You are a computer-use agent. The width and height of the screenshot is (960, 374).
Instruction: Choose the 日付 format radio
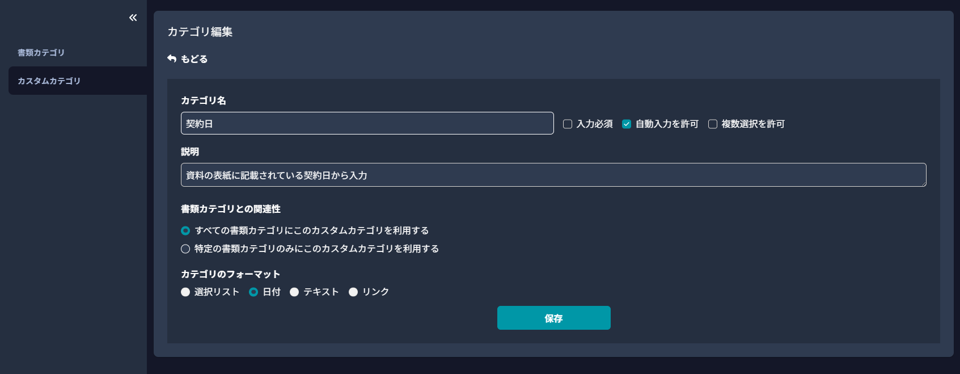[x=253, y=293]
